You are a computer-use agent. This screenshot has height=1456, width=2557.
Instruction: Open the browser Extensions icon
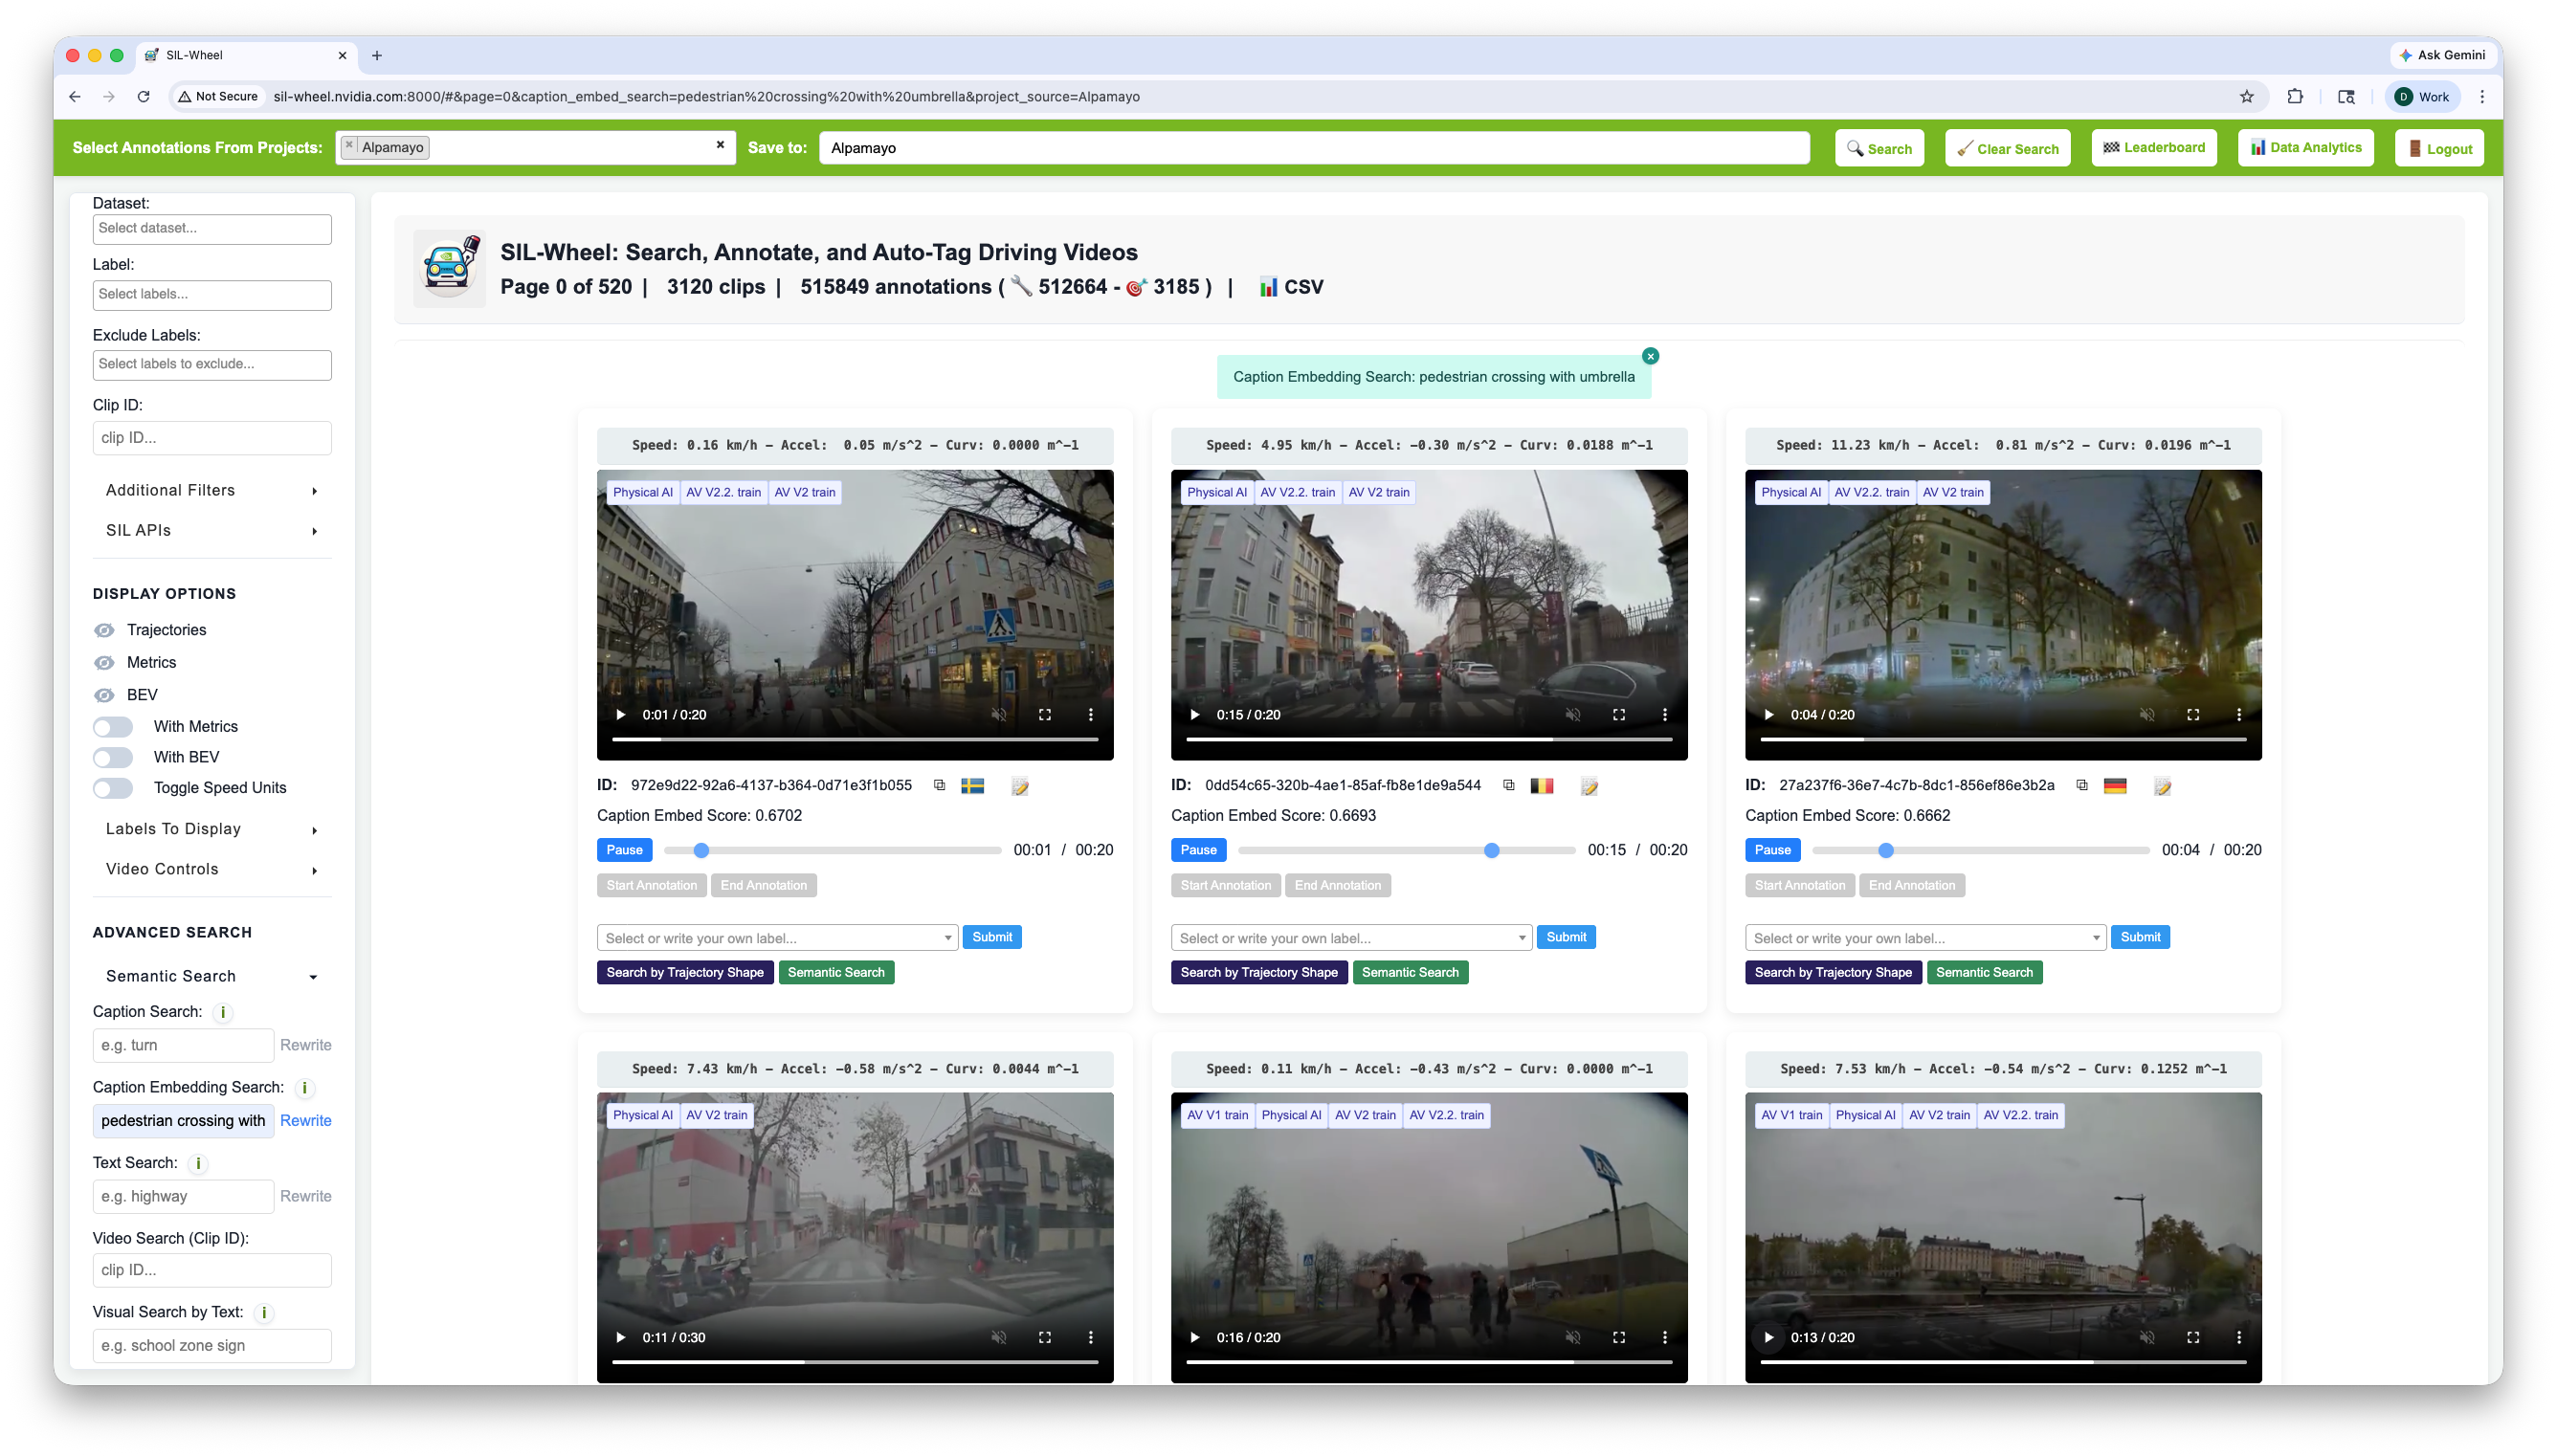[x=2295, y=97]
